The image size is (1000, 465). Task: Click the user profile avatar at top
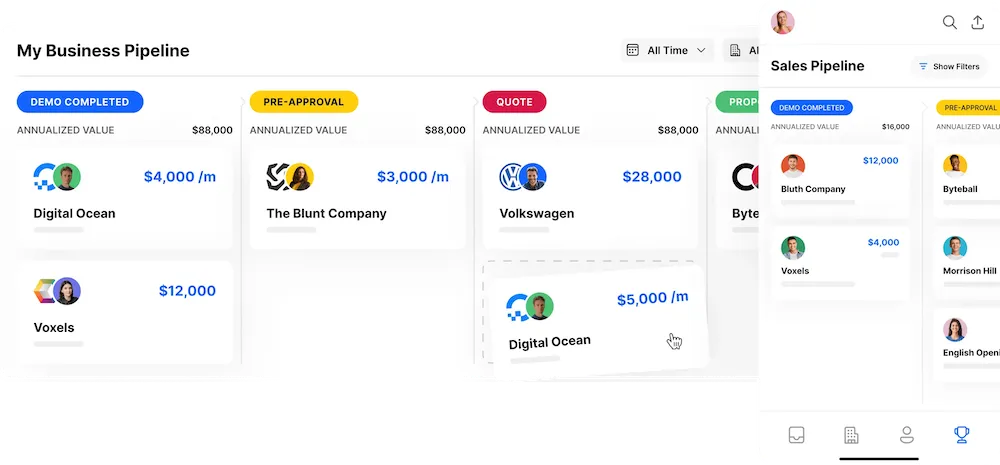(783, 22)
